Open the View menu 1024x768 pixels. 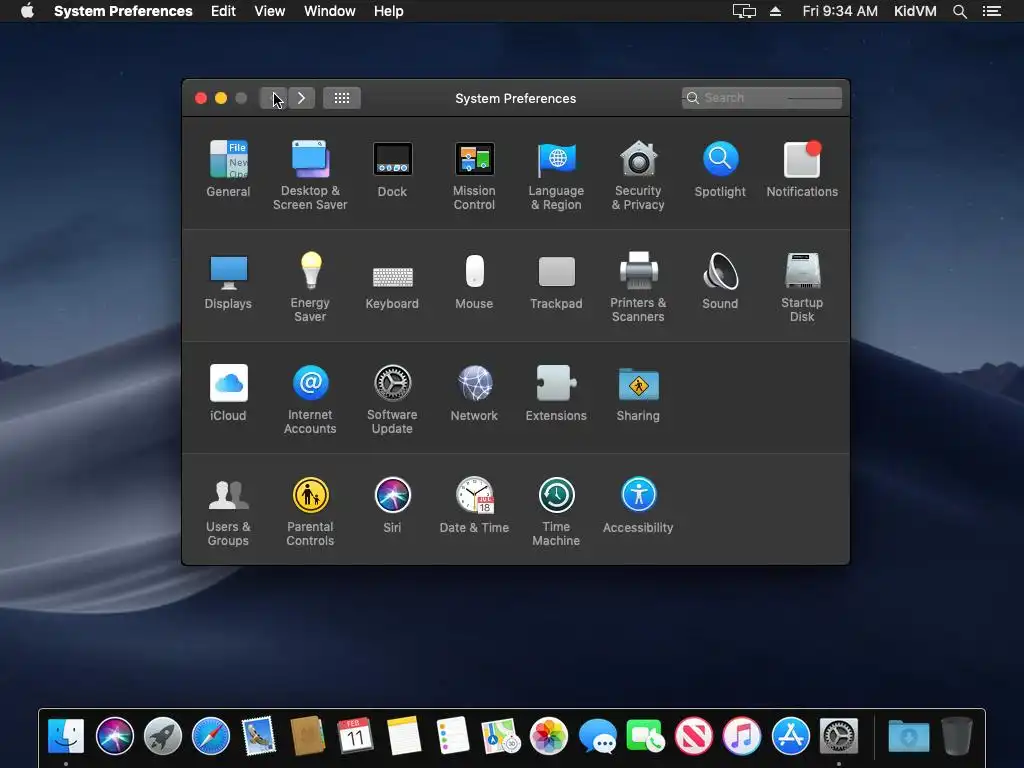pos(270,11)
